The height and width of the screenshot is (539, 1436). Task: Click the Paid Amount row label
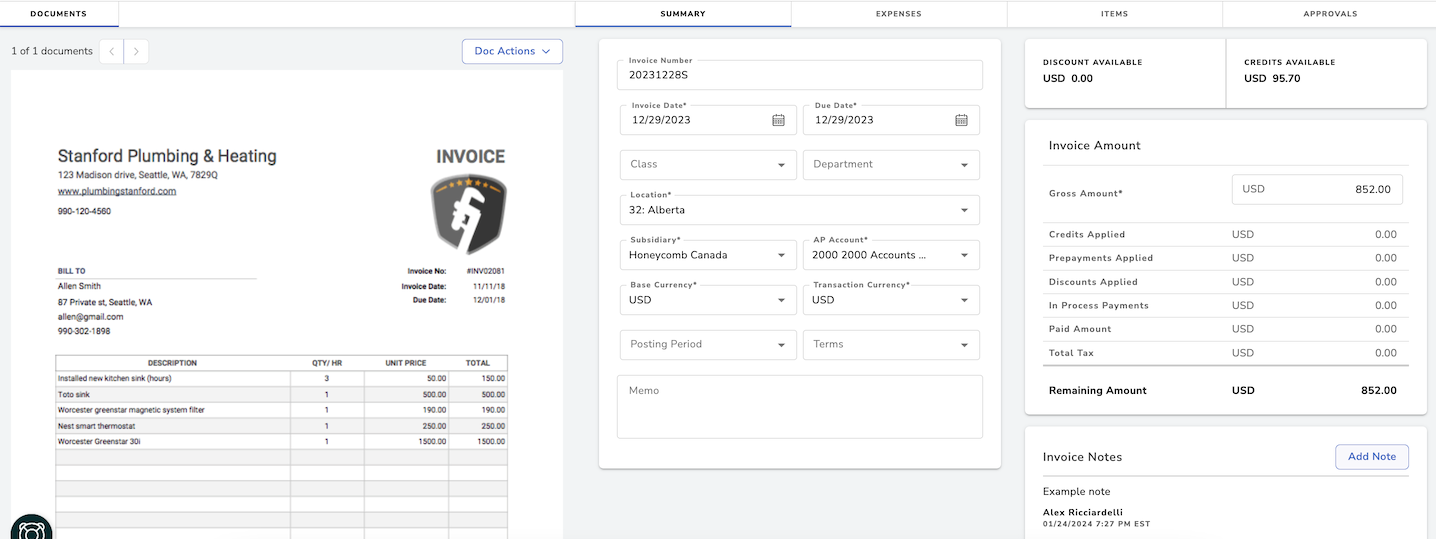click(x=1080, y=329)
